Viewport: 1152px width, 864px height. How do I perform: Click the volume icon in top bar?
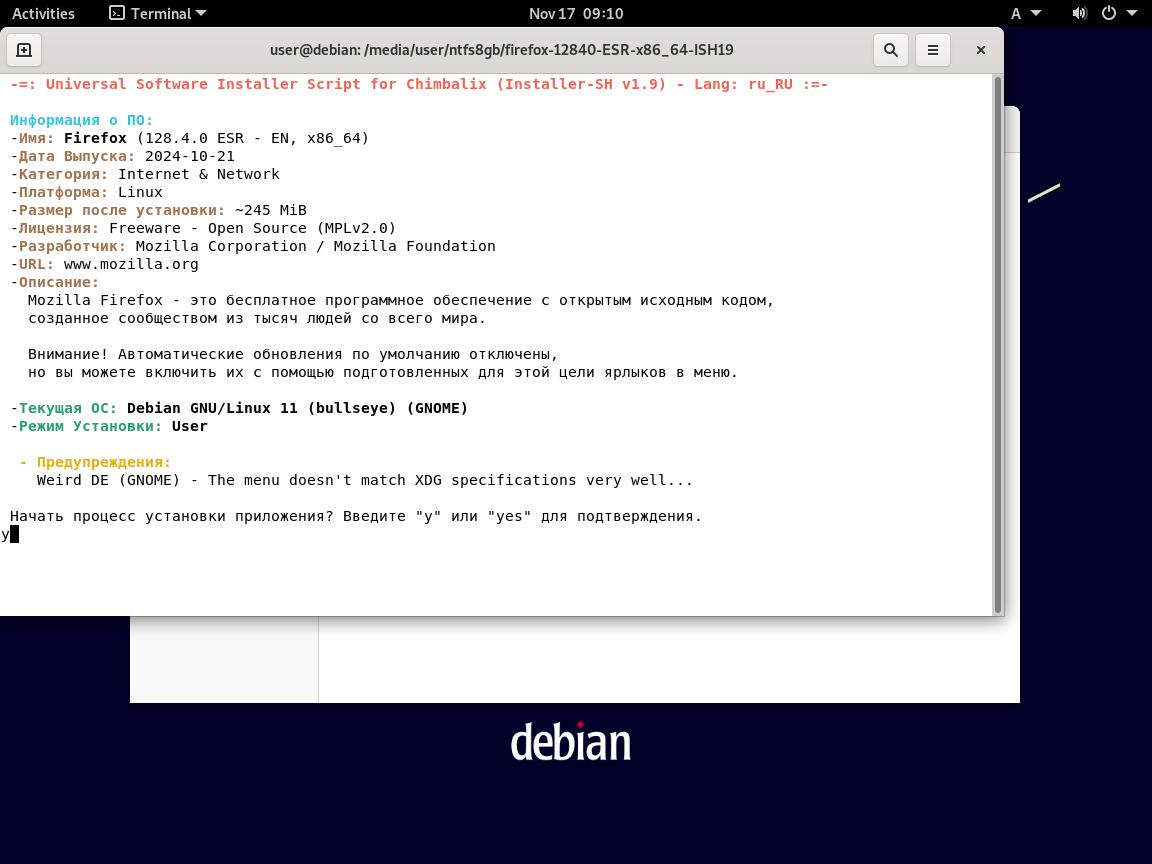1079,13
